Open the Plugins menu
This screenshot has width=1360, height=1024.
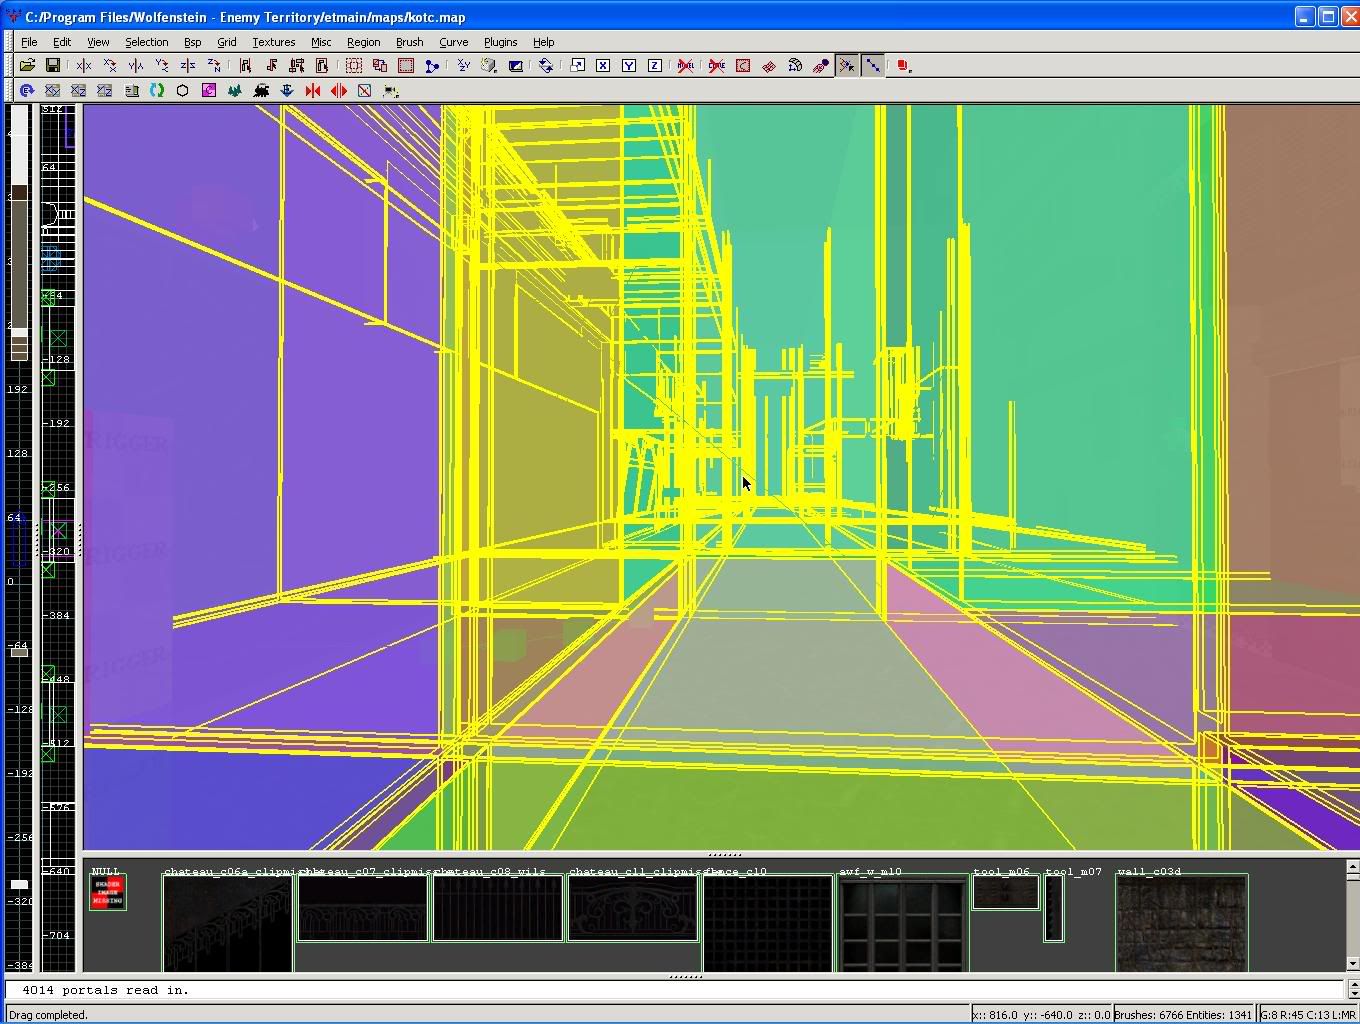point(500,42)
